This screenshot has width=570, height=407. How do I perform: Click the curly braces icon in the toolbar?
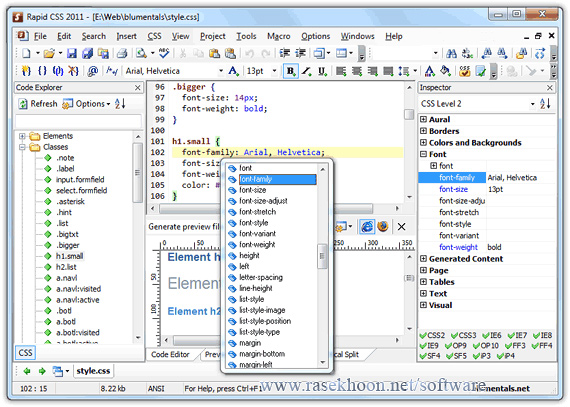pos(42,70)
